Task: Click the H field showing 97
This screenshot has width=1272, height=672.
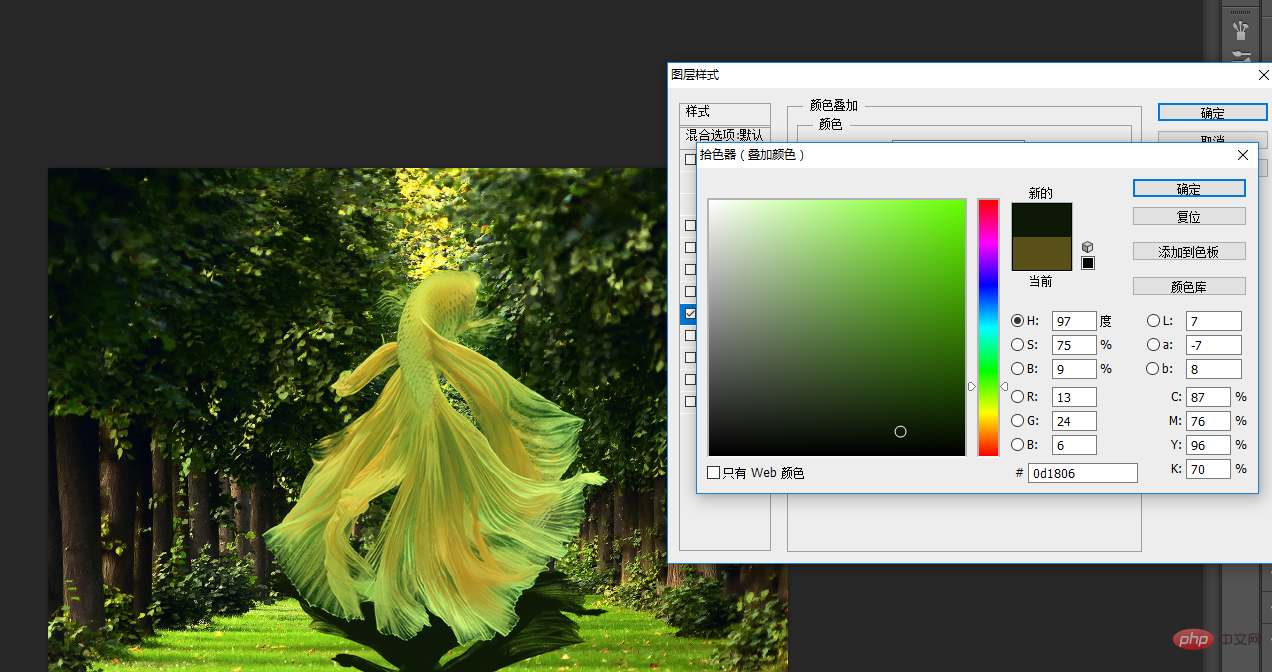Action: tap(1074, 321)
